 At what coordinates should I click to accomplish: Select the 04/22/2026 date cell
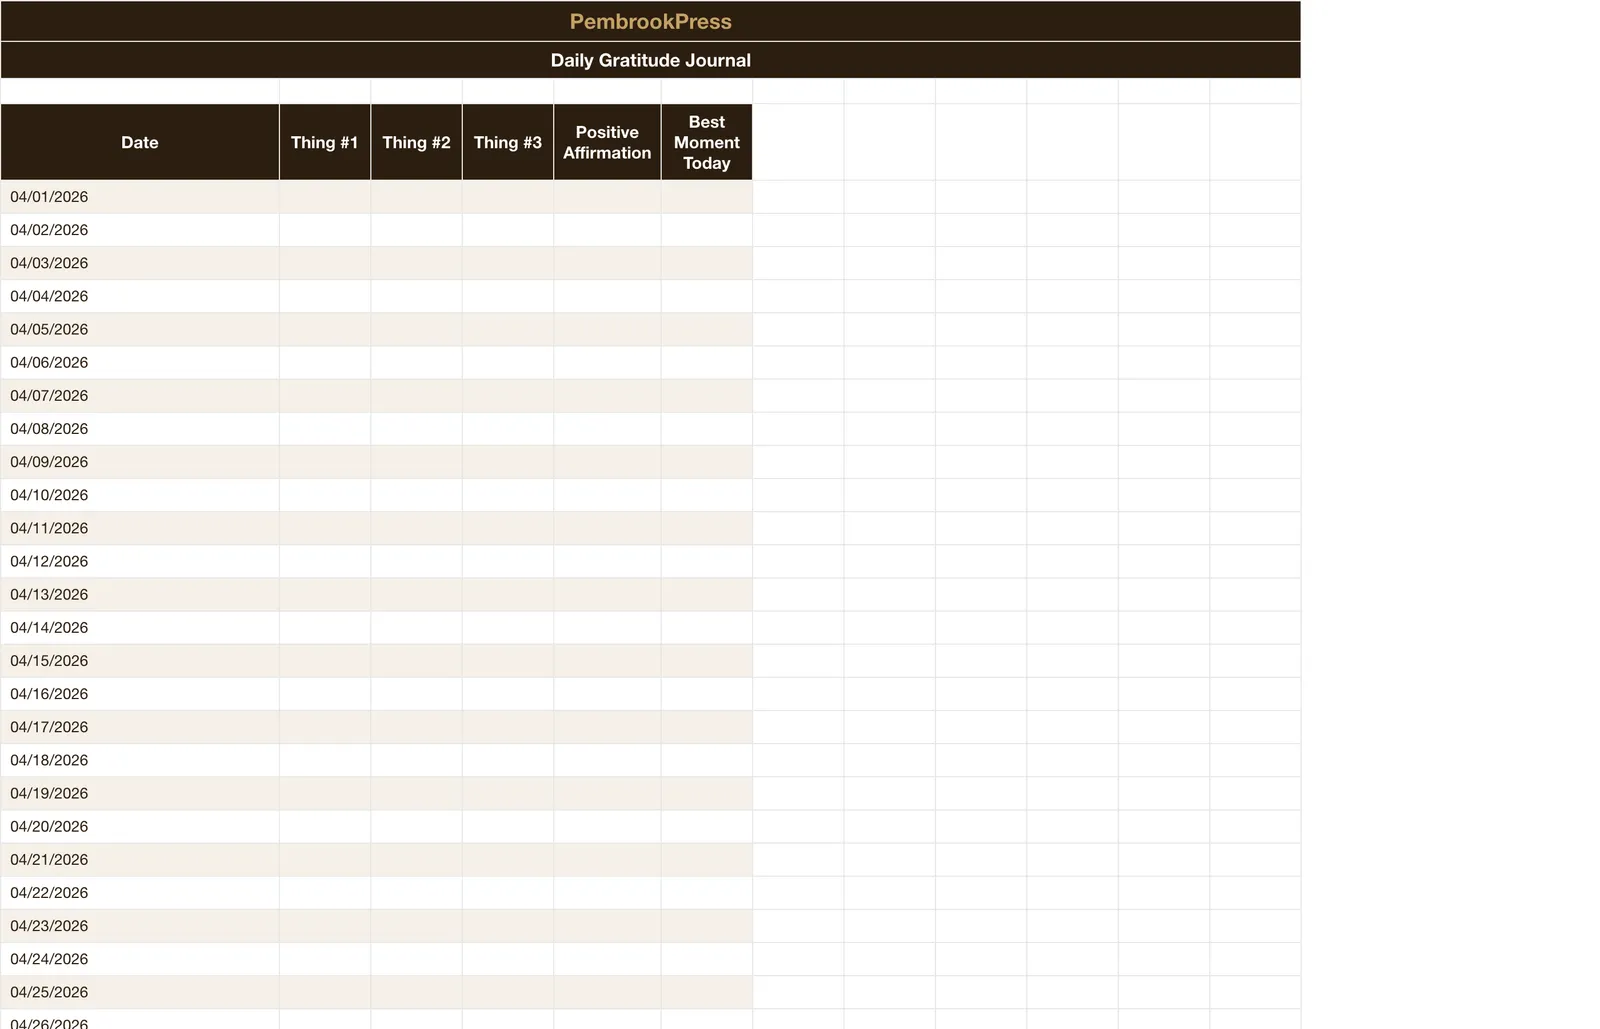tap(140, 892)
